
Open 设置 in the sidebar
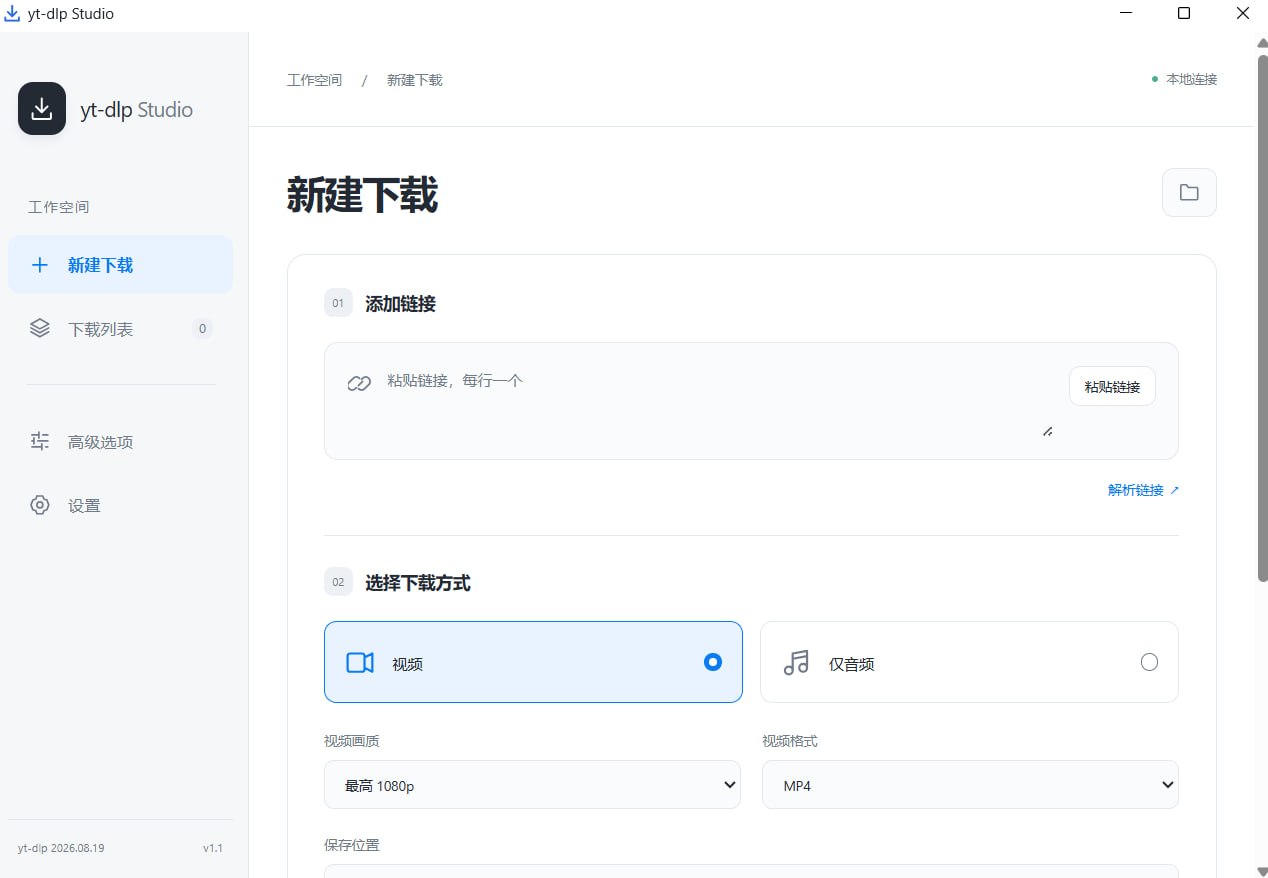click(x=120, y=506)
